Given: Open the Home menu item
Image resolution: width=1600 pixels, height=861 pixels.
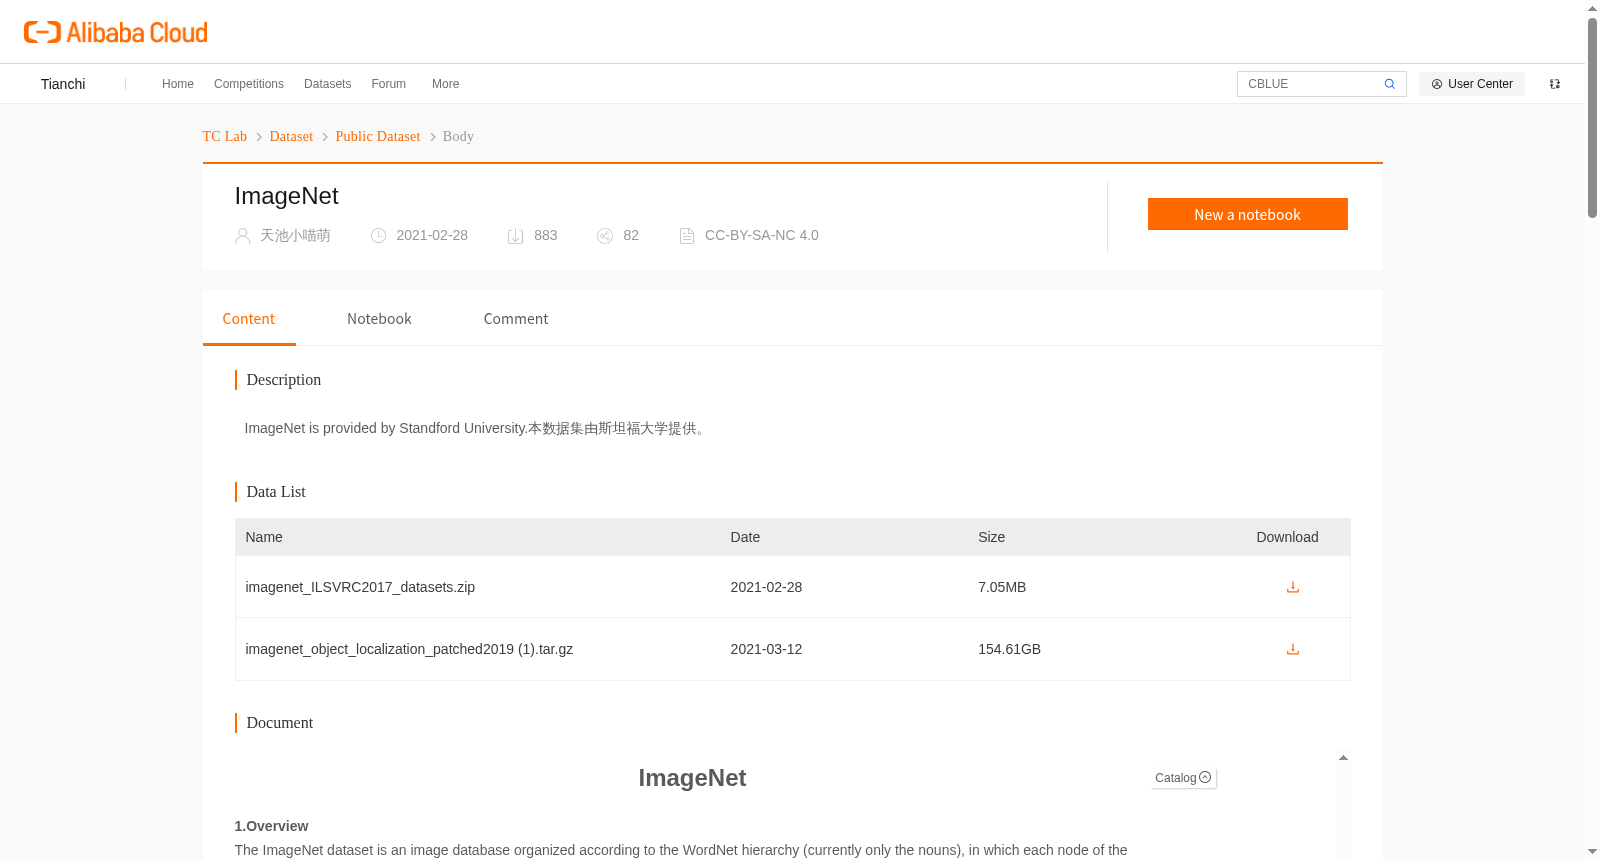Looking at the screenshot, I should 178,84.
